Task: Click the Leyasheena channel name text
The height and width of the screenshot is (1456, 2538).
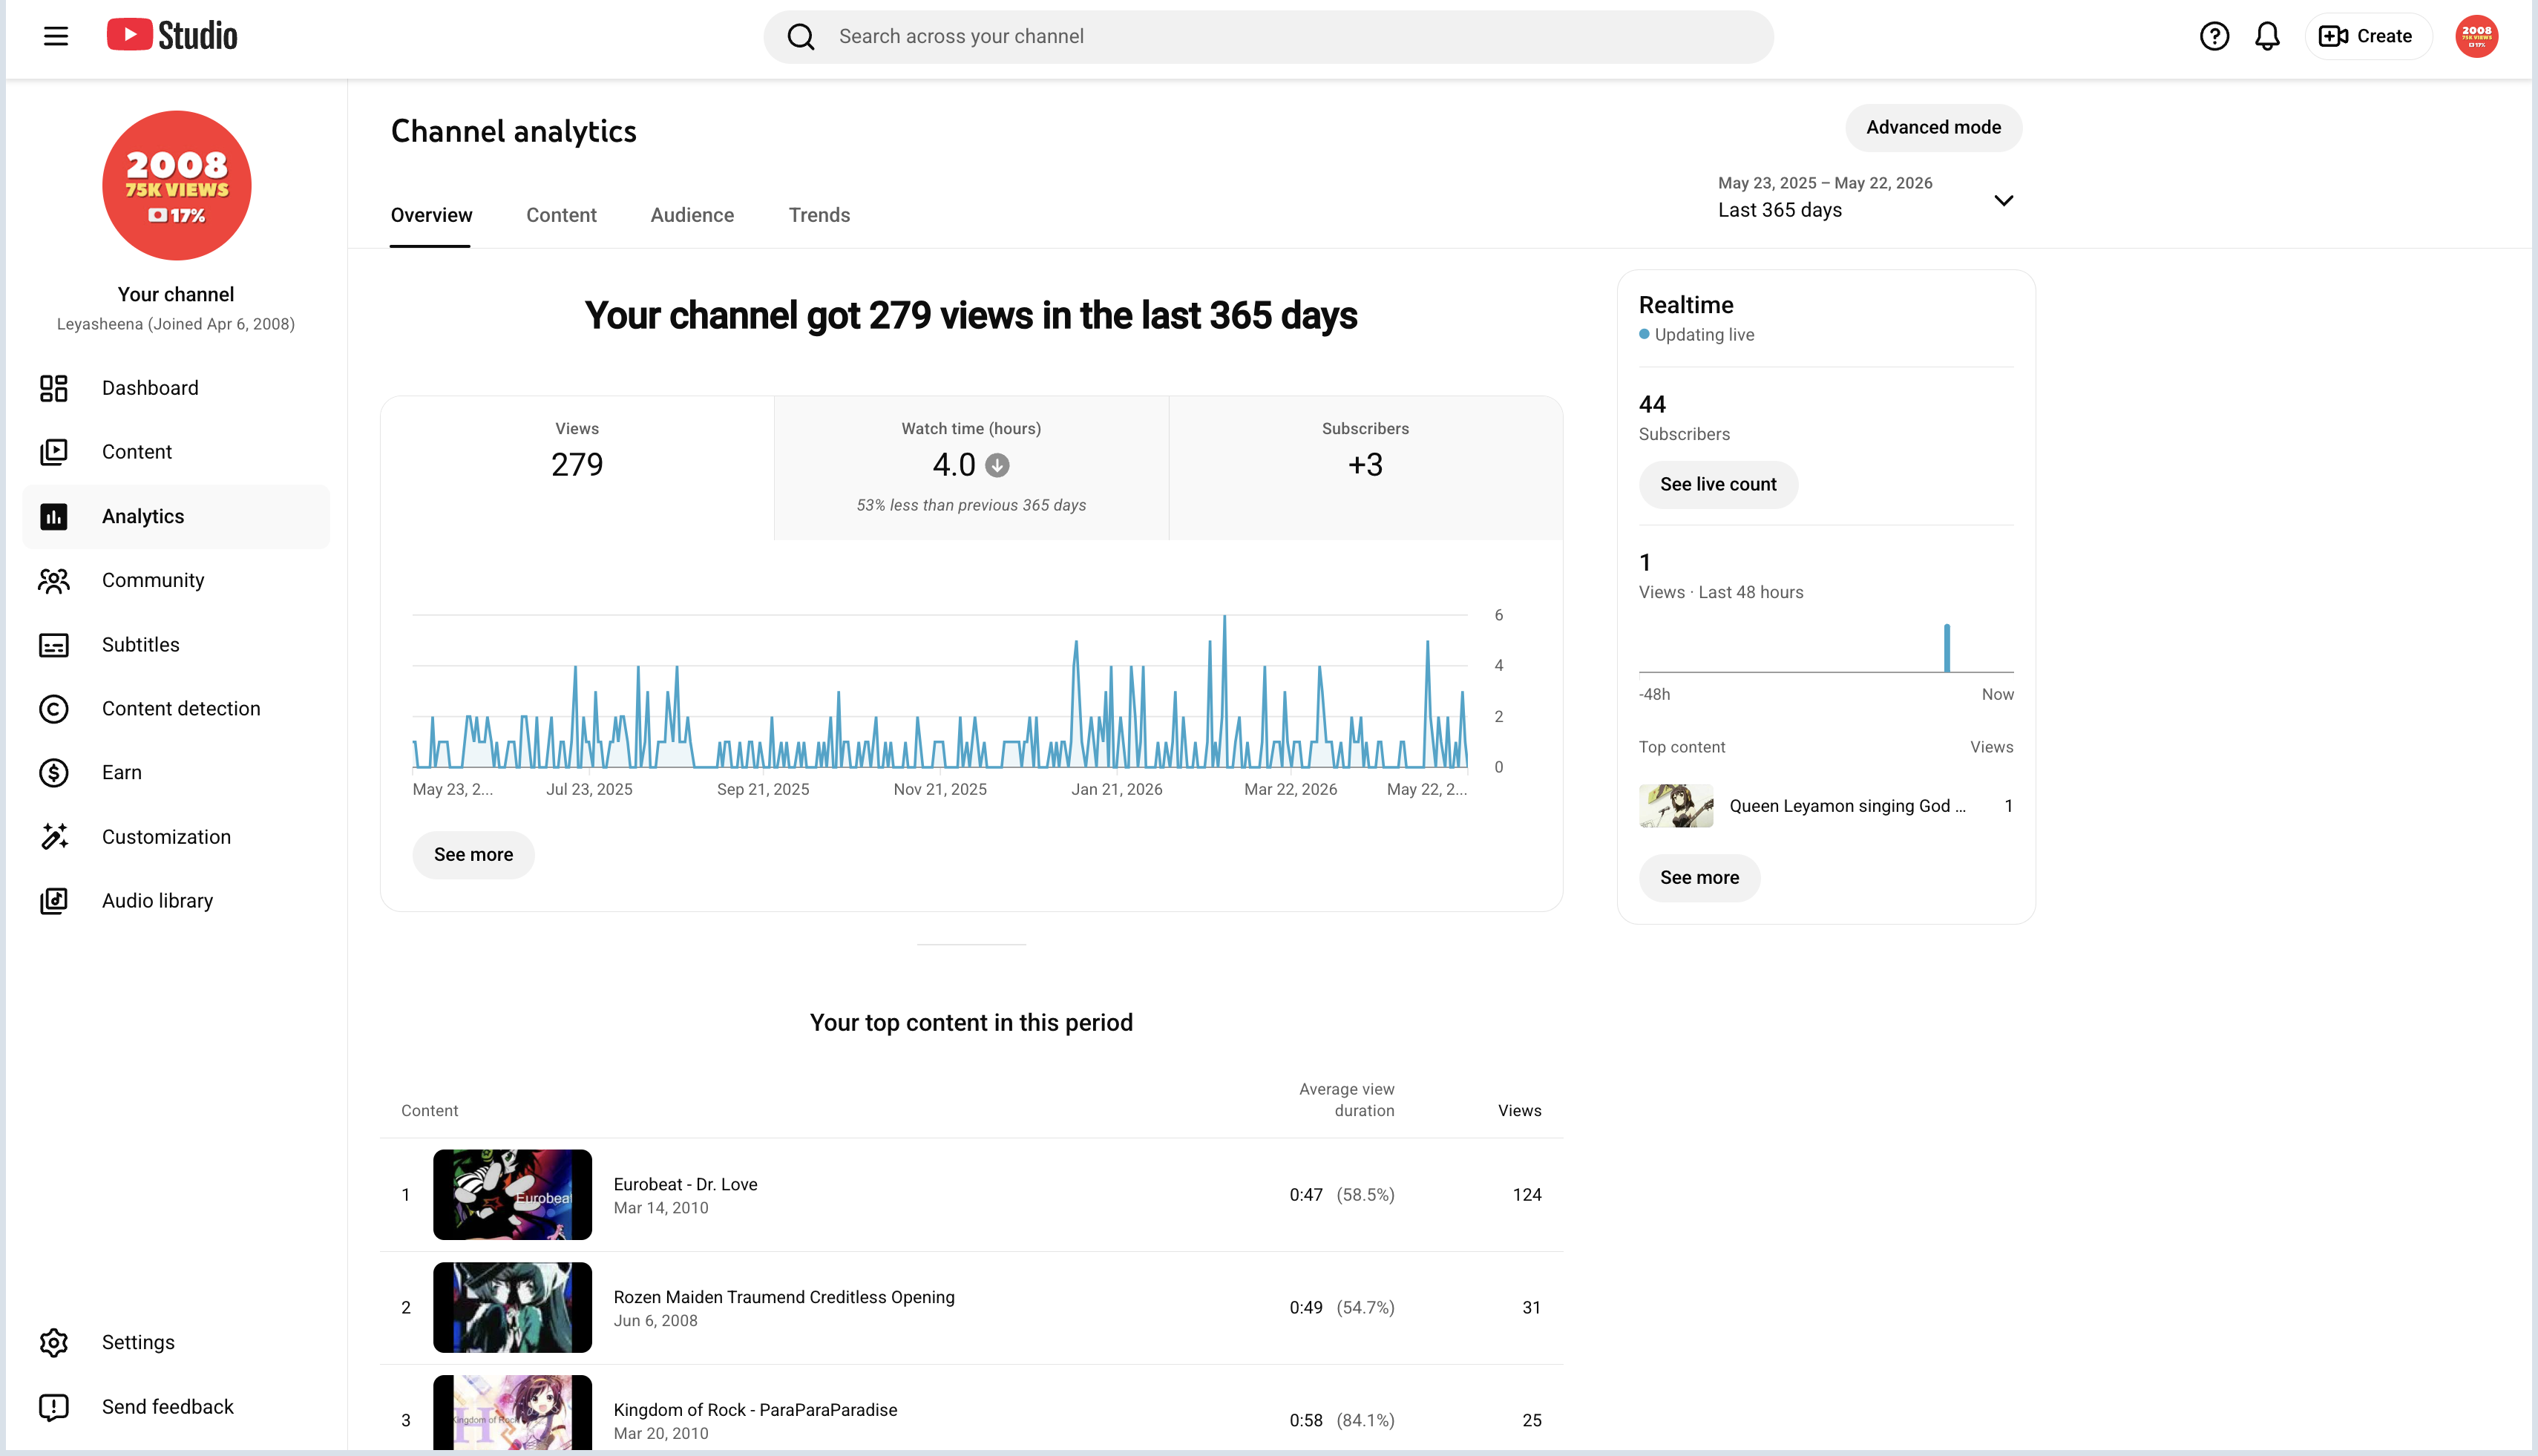Action: [176, 324]
